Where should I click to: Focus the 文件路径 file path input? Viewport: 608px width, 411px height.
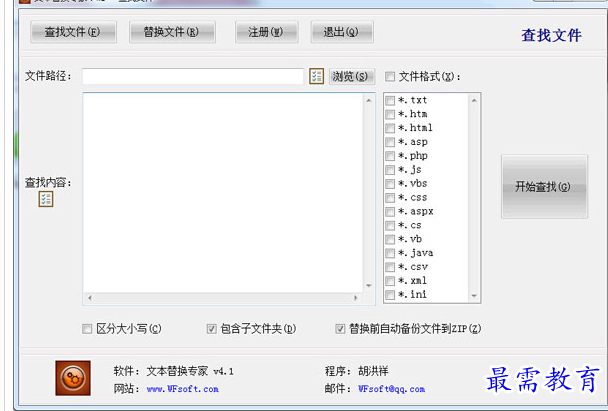coord(193,76)
